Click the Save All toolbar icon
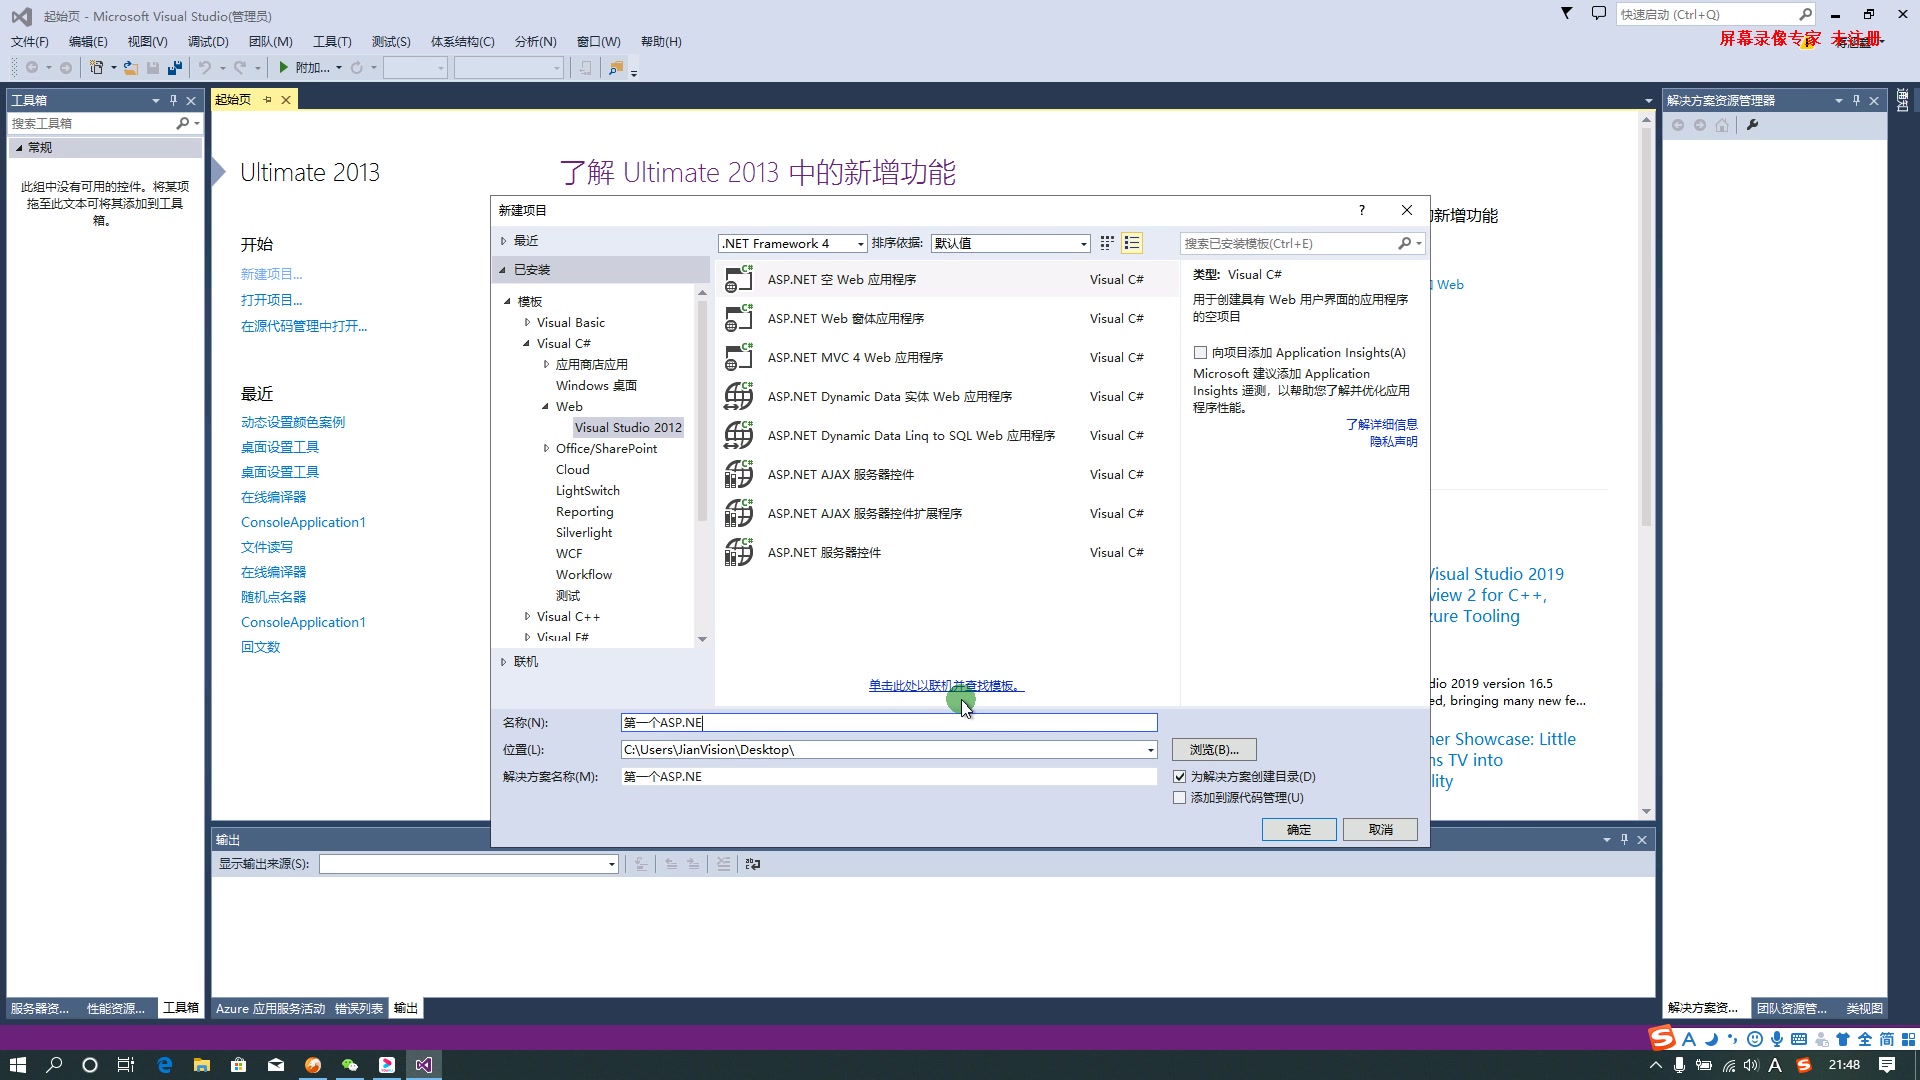The height and width of the screenshot is (1080, 1920). pos(174,67)
